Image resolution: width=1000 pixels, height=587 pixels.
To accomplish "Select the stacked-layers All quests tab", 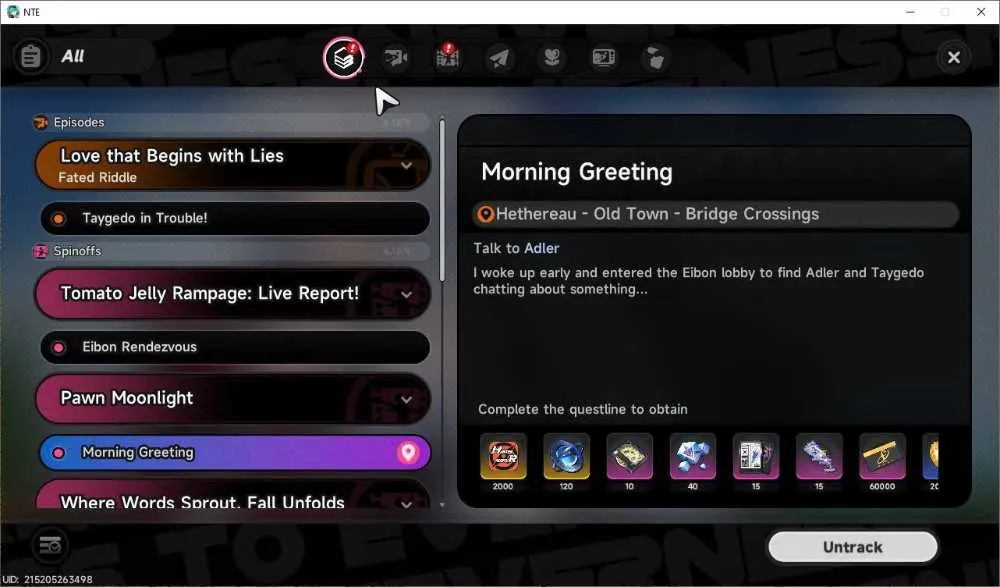I will [344, 58].
